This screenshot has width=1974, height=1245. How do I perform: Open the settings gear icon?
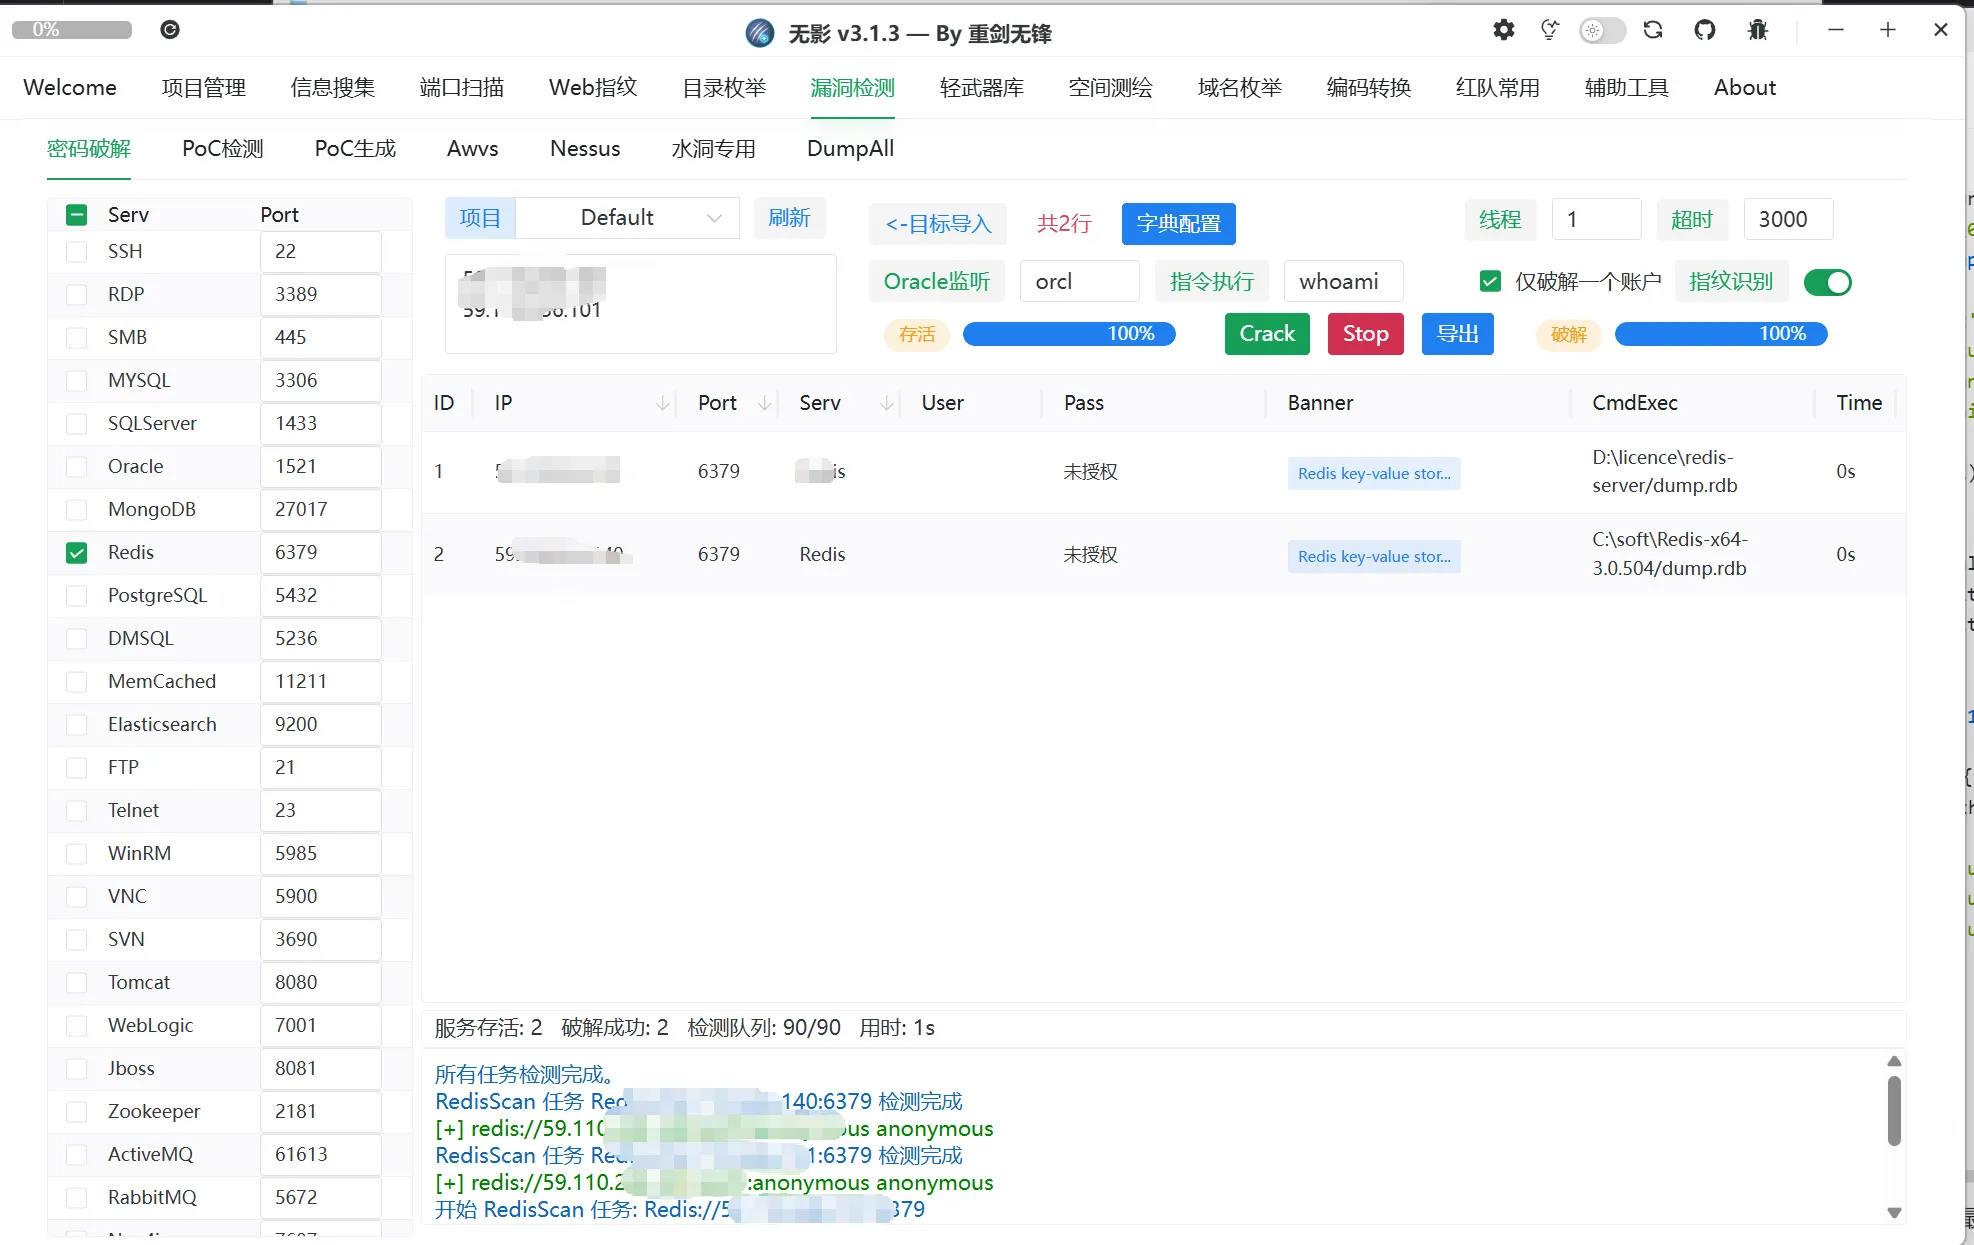pyautogui.click(x=1503, y=30)
